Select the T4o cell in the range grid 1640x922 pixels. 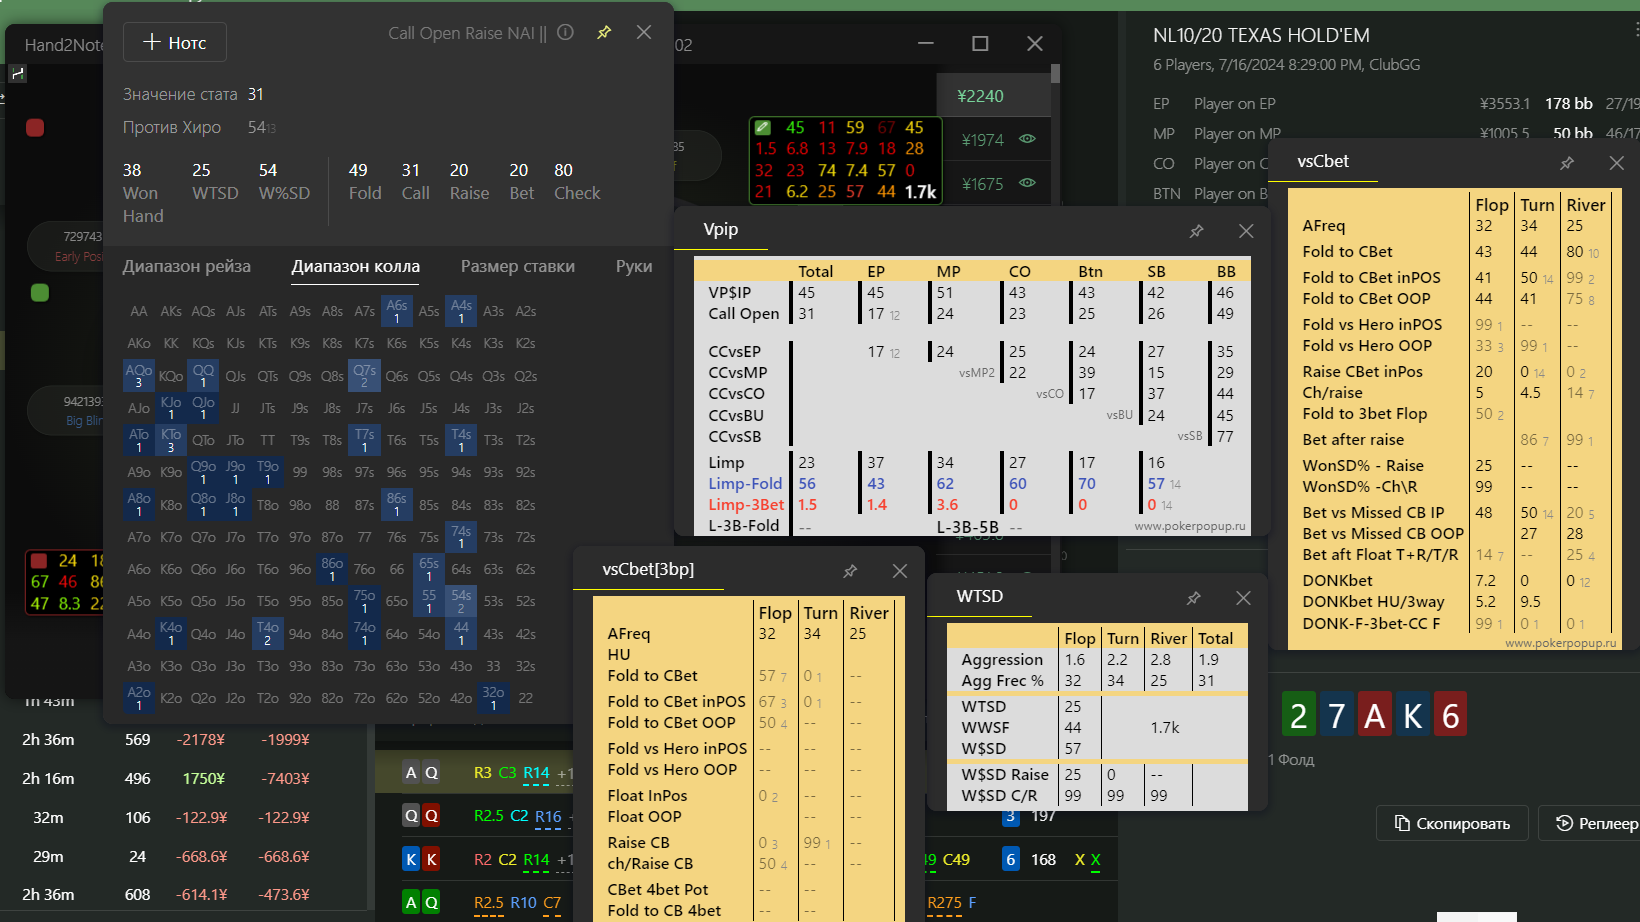click(x=267, y=633)
